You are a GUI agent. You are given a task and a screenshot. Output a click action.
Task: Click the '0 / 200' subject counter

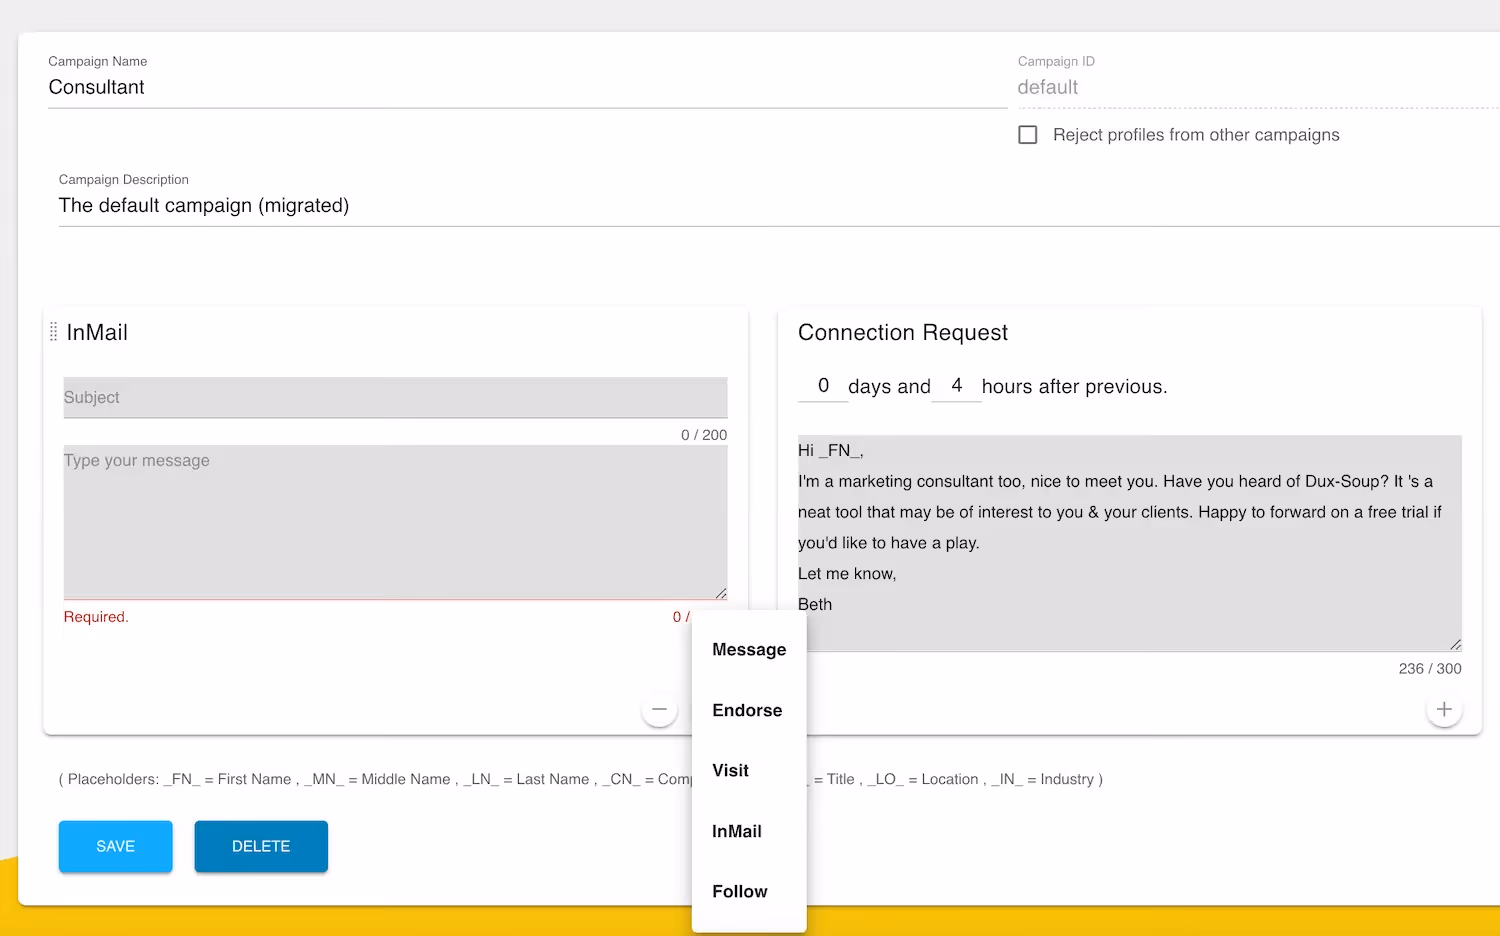(704, 435)
